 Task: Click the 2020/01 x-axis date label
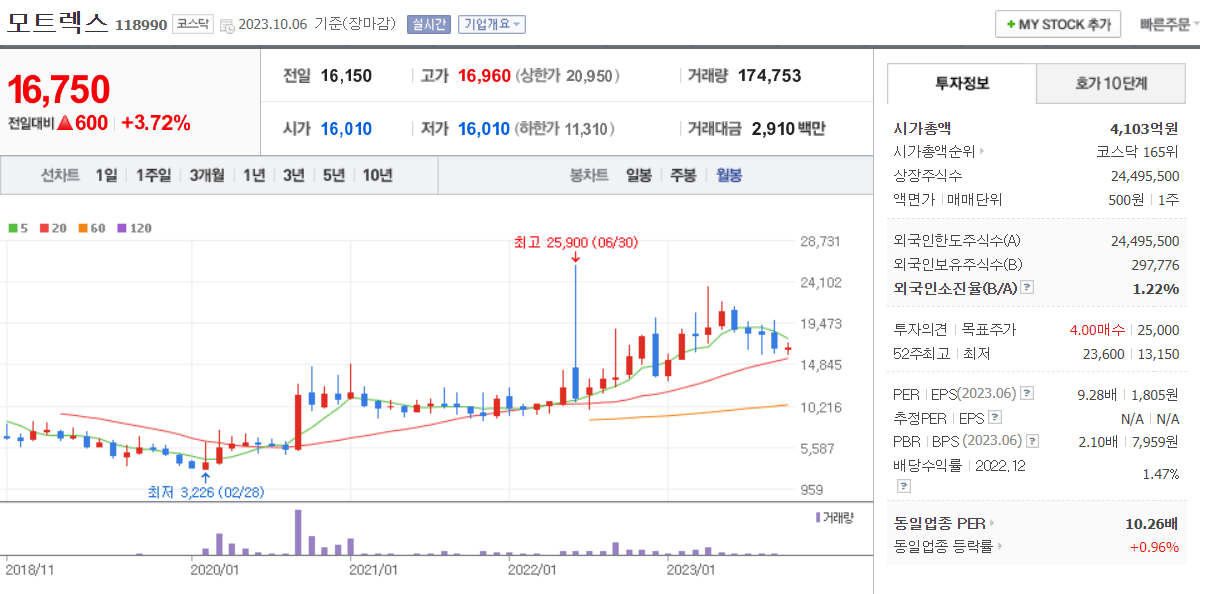coord(215,569)
